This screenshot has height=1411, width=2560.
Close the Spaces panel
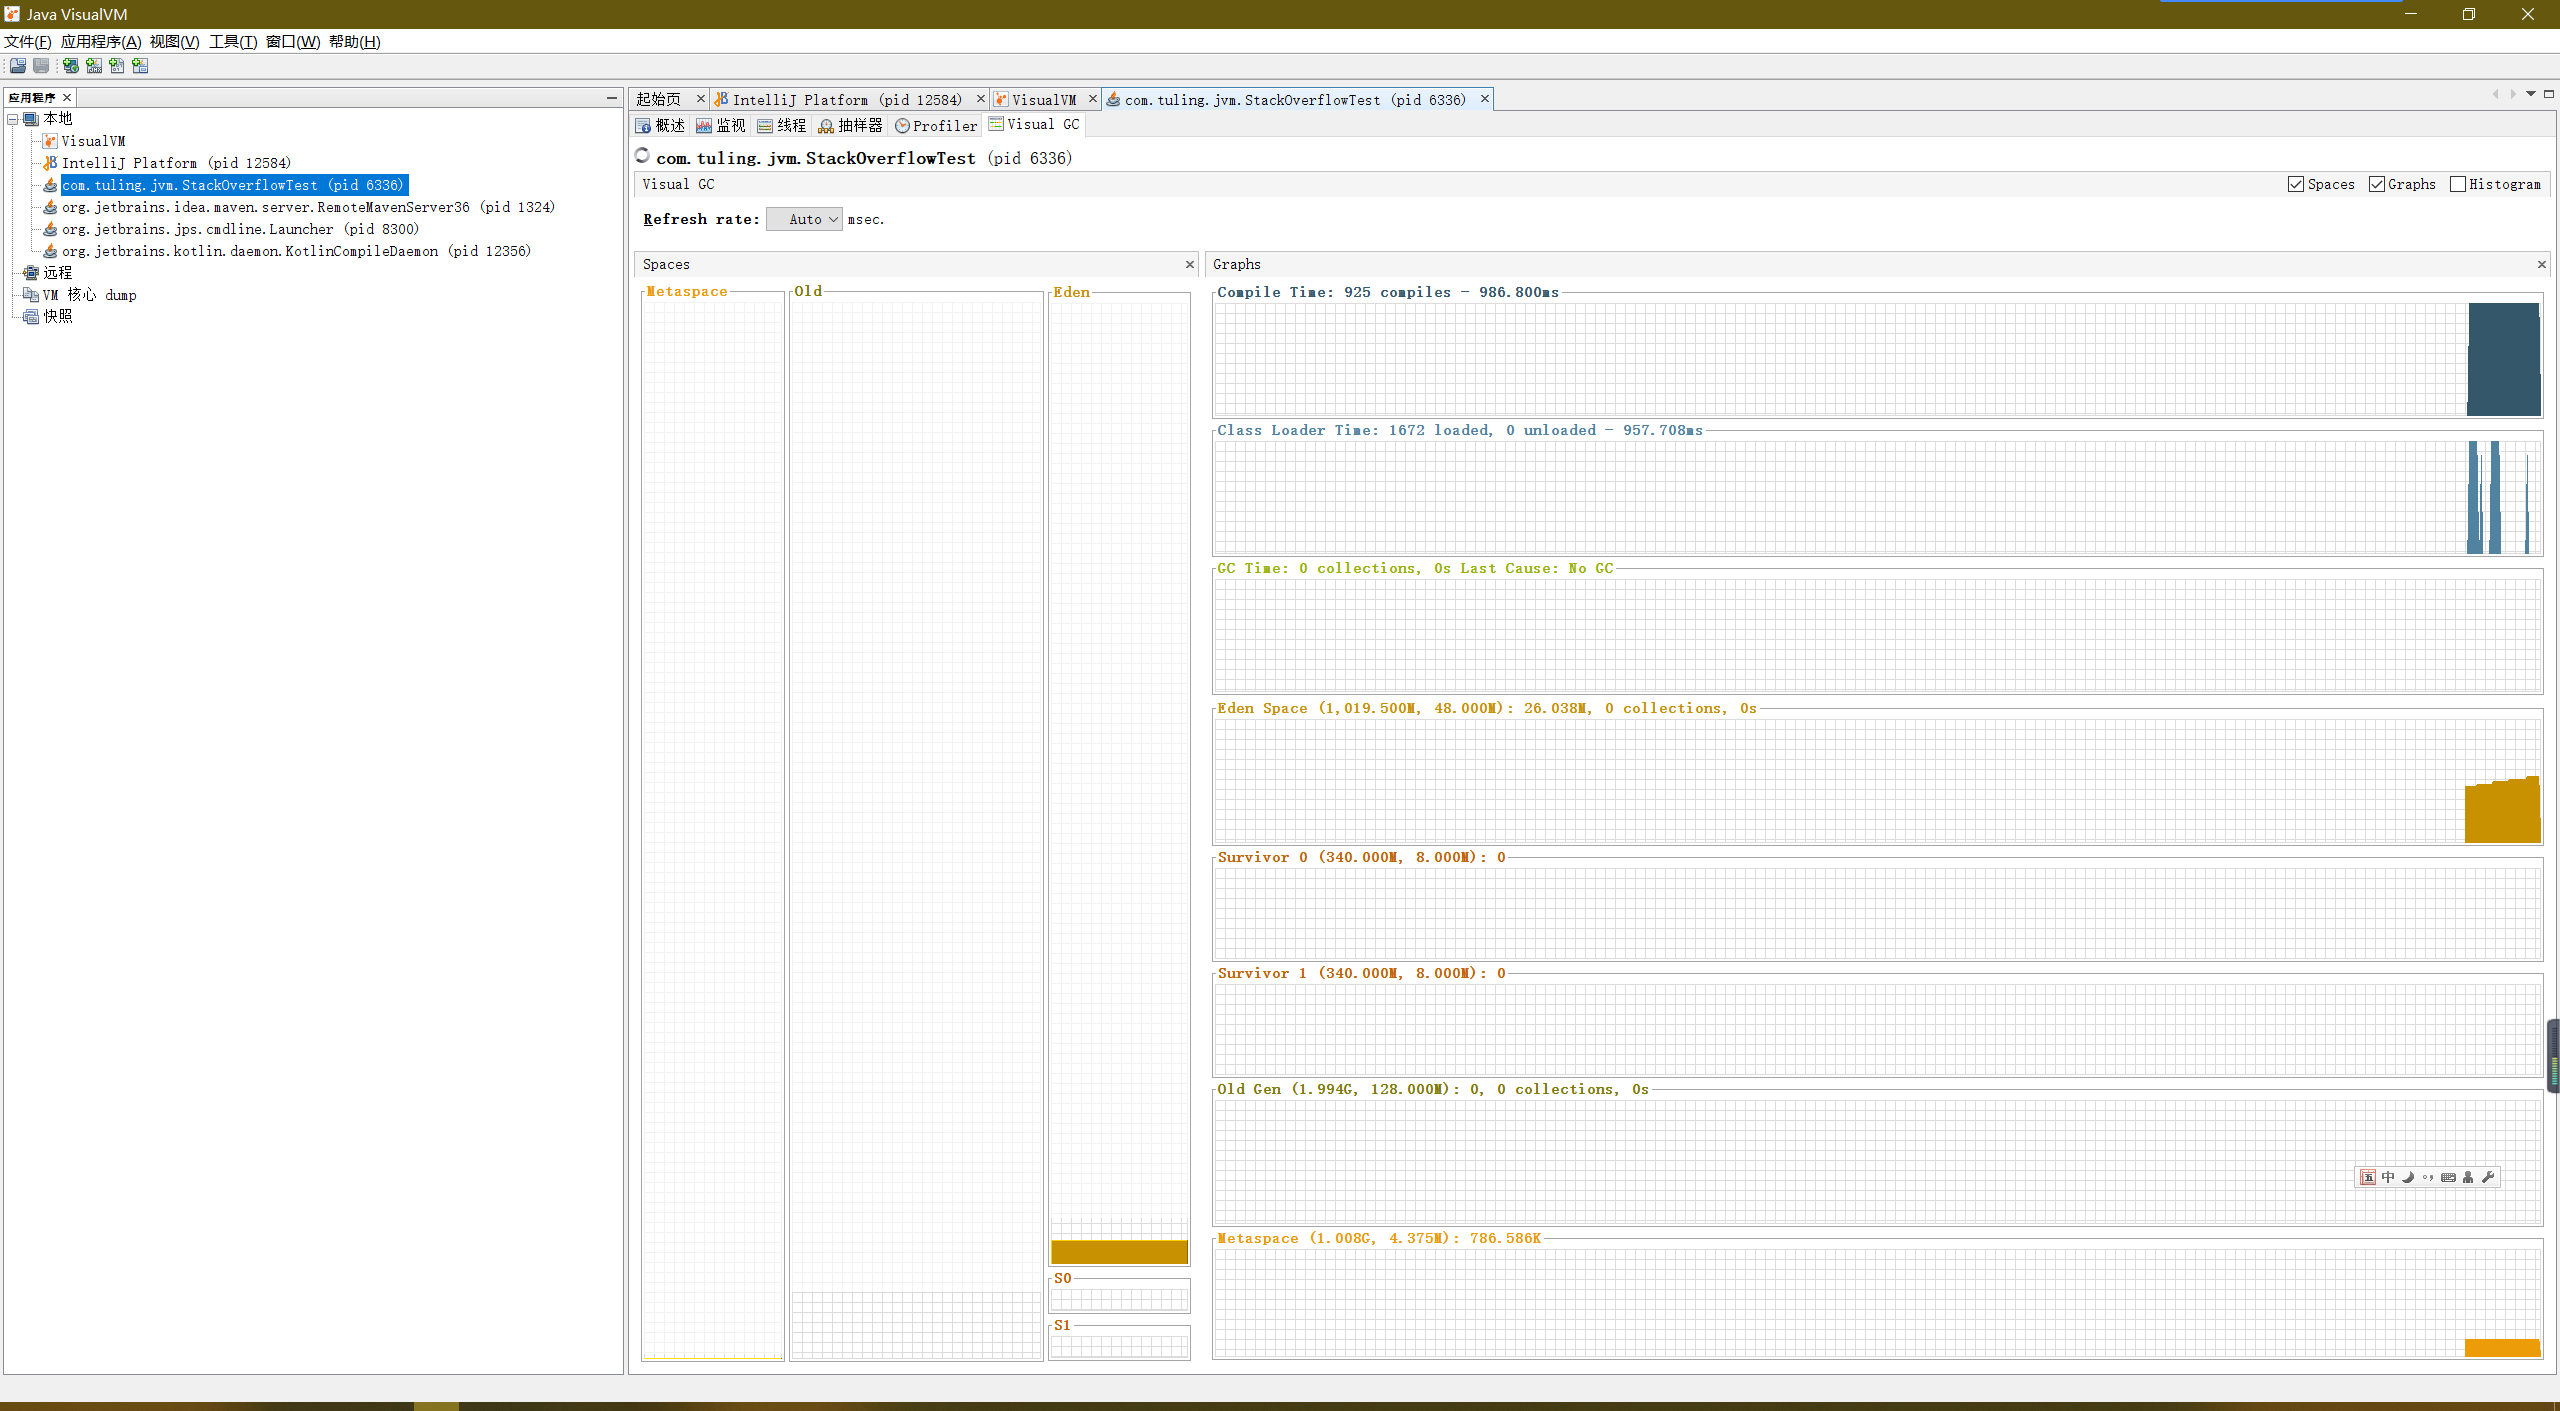(1190, 265)
